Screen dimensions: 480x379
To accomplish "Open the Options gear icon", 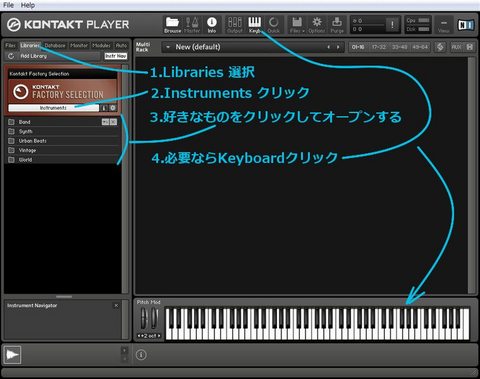I will point(317,25).
